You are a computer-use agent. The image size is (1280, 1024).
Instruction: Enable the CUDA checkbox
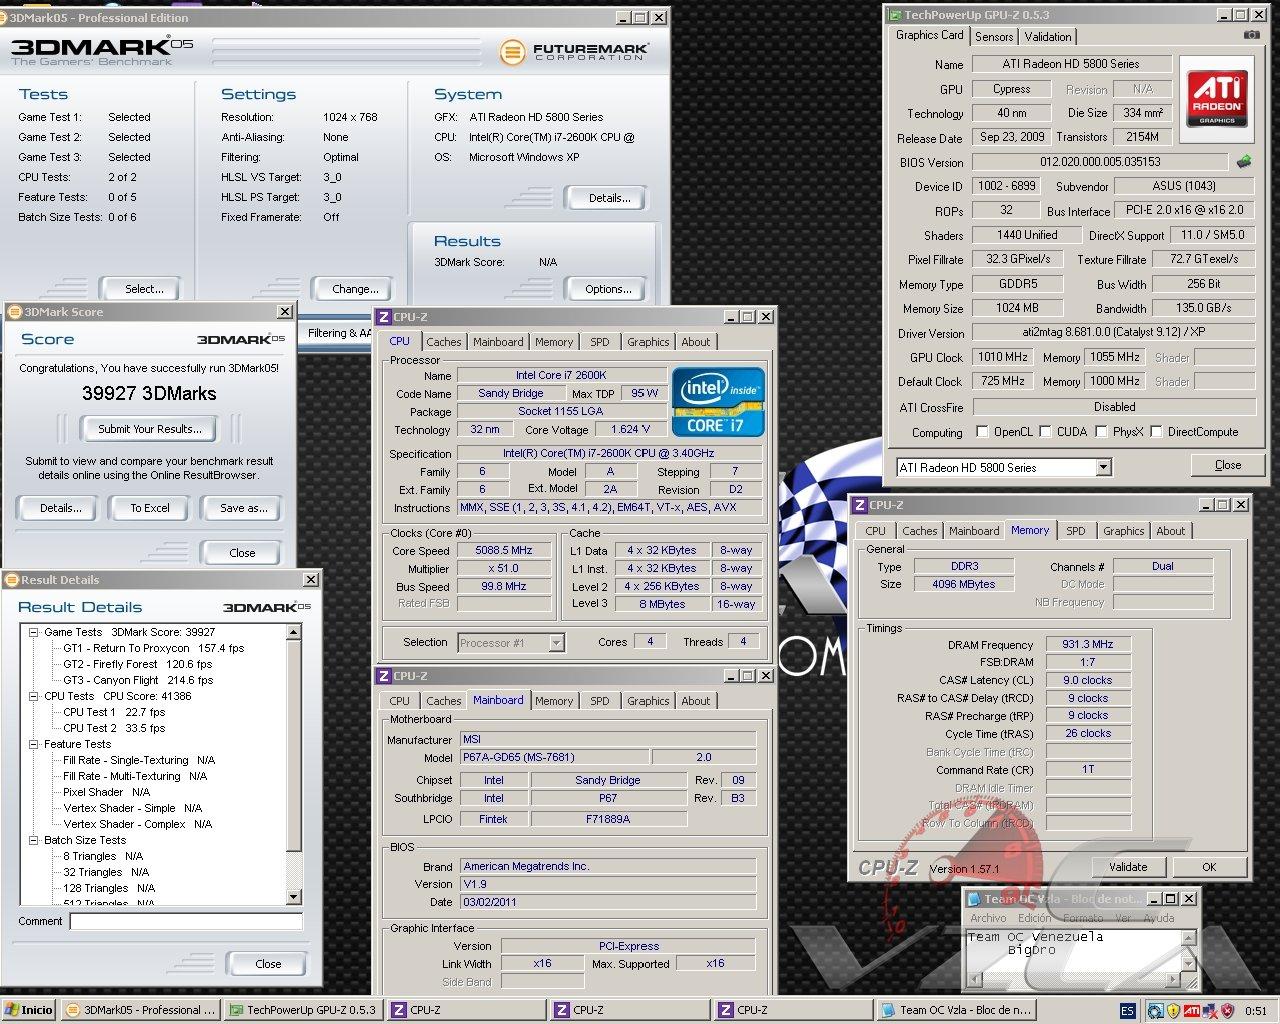pos(1046,432)
